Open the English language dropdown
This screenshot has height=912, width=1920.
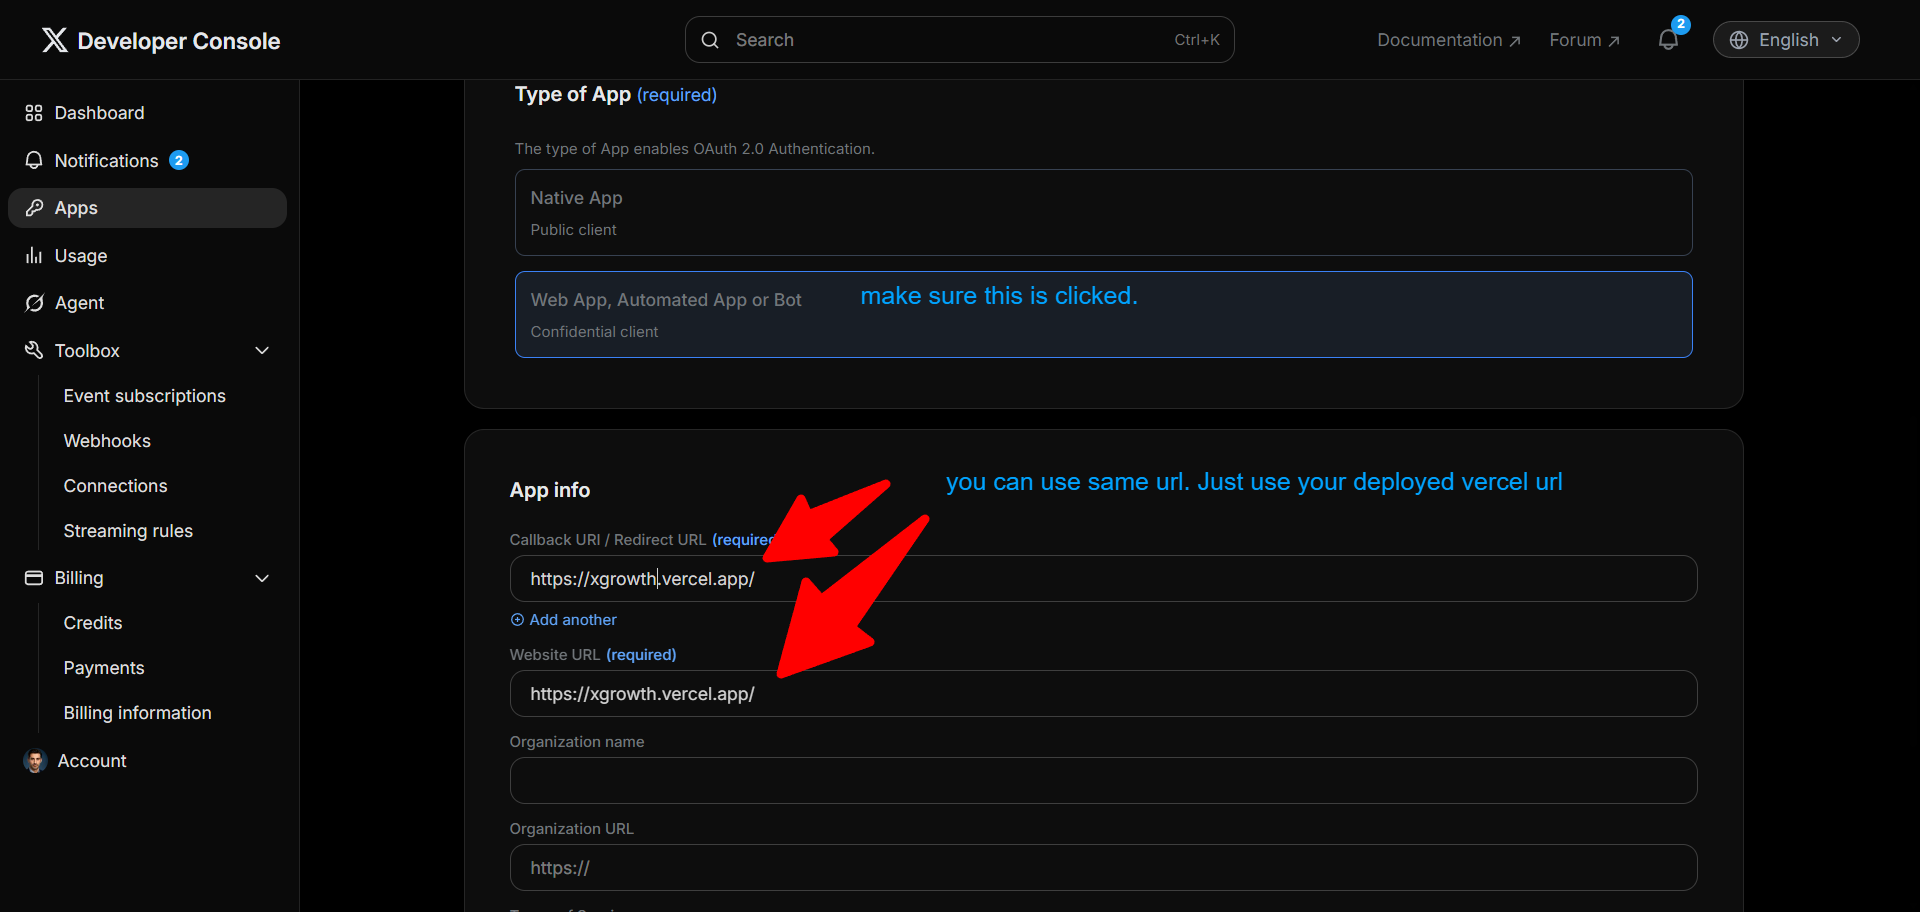click(x=1786, y=40)
